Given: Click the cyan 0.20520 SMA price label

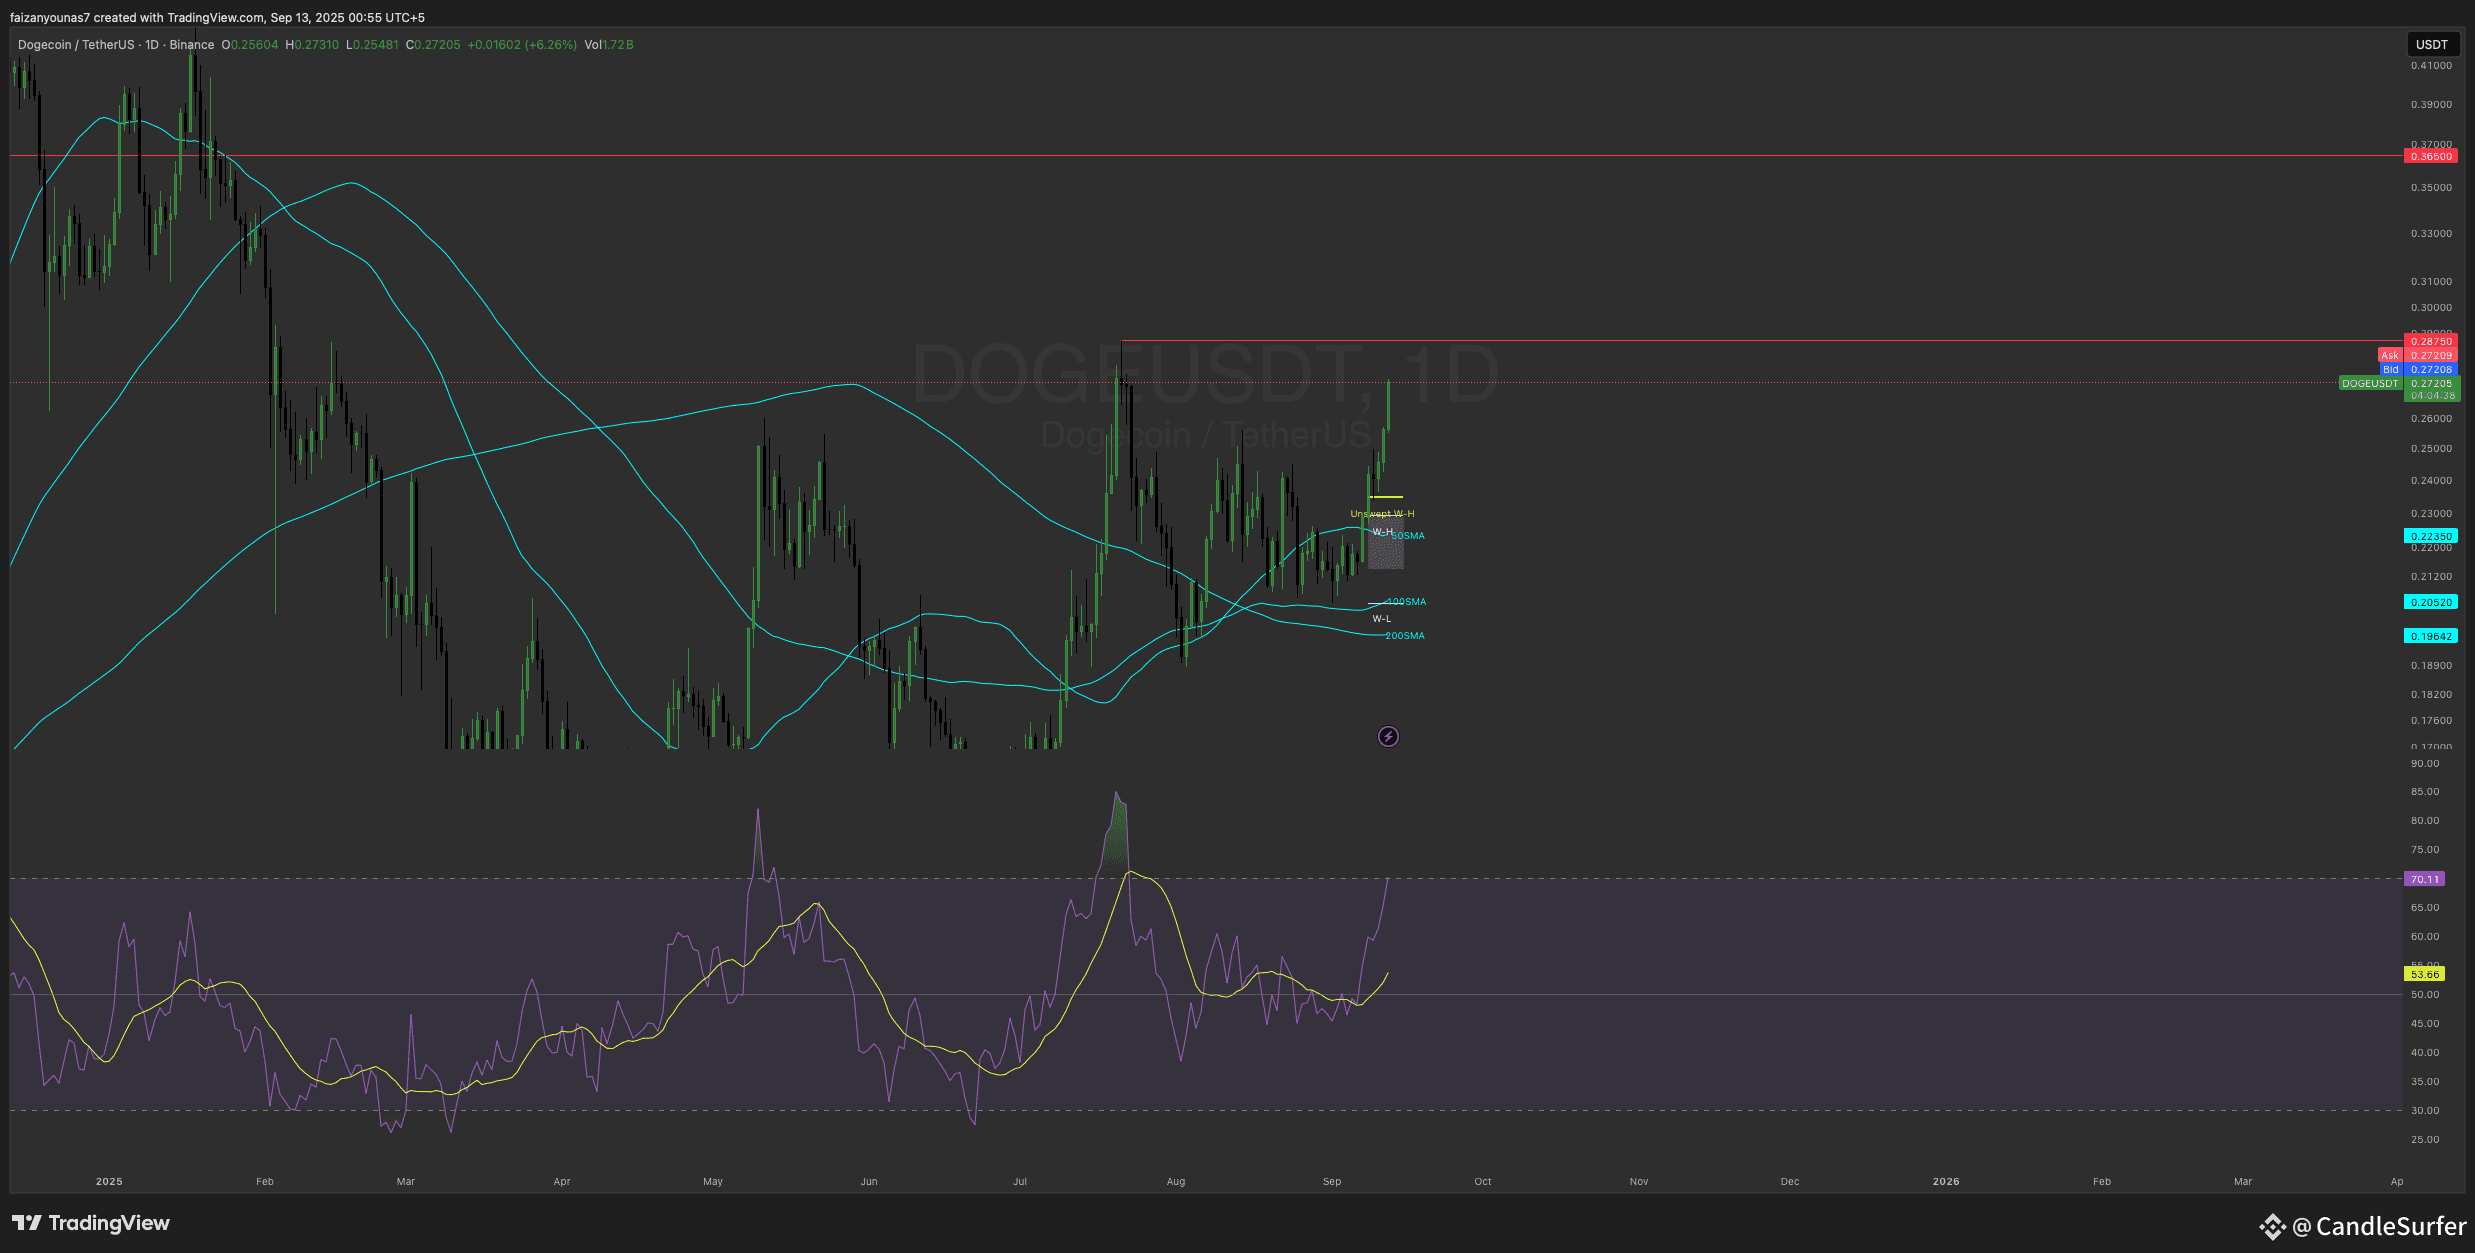Looking at the screenshot, I should (x=2430, y=602).
